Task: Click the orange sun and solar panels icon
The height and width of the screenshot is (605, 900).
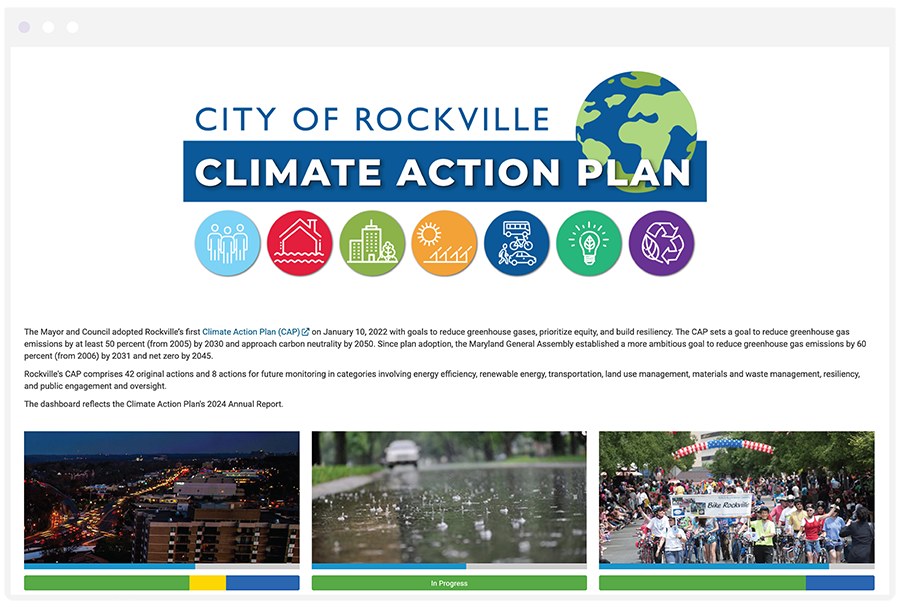Action: tap(444, 243)
